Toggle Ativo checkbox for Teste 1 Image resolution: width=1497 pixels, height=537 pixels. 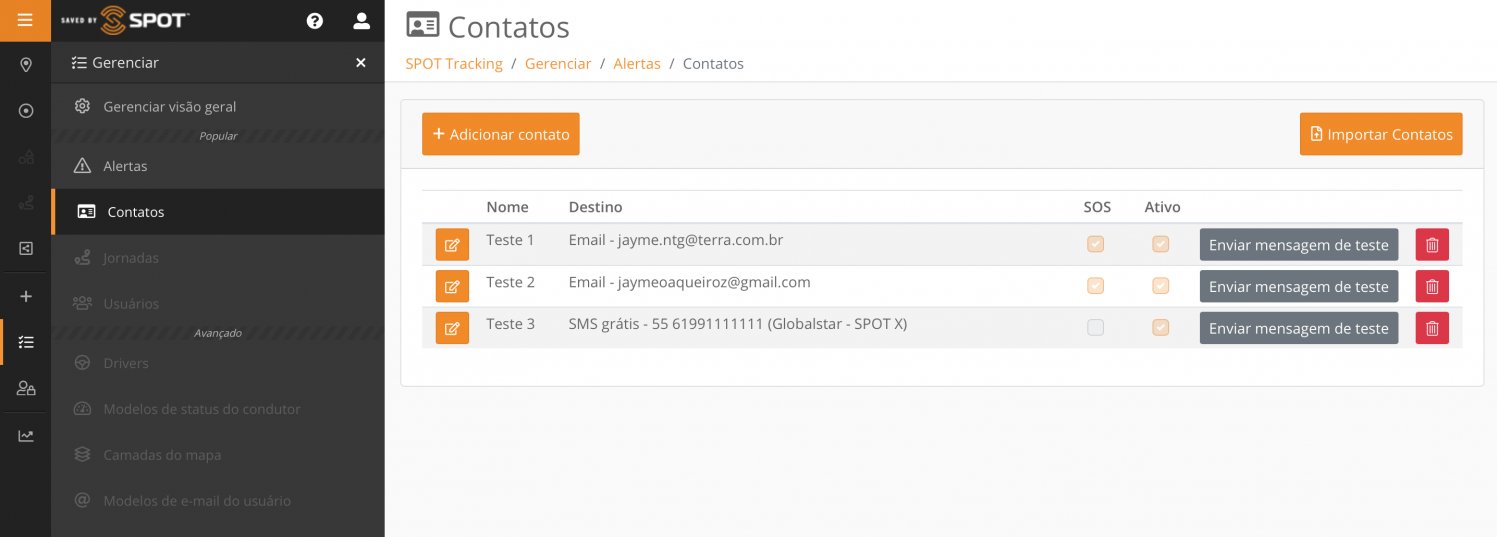[x=1160, y=244]
